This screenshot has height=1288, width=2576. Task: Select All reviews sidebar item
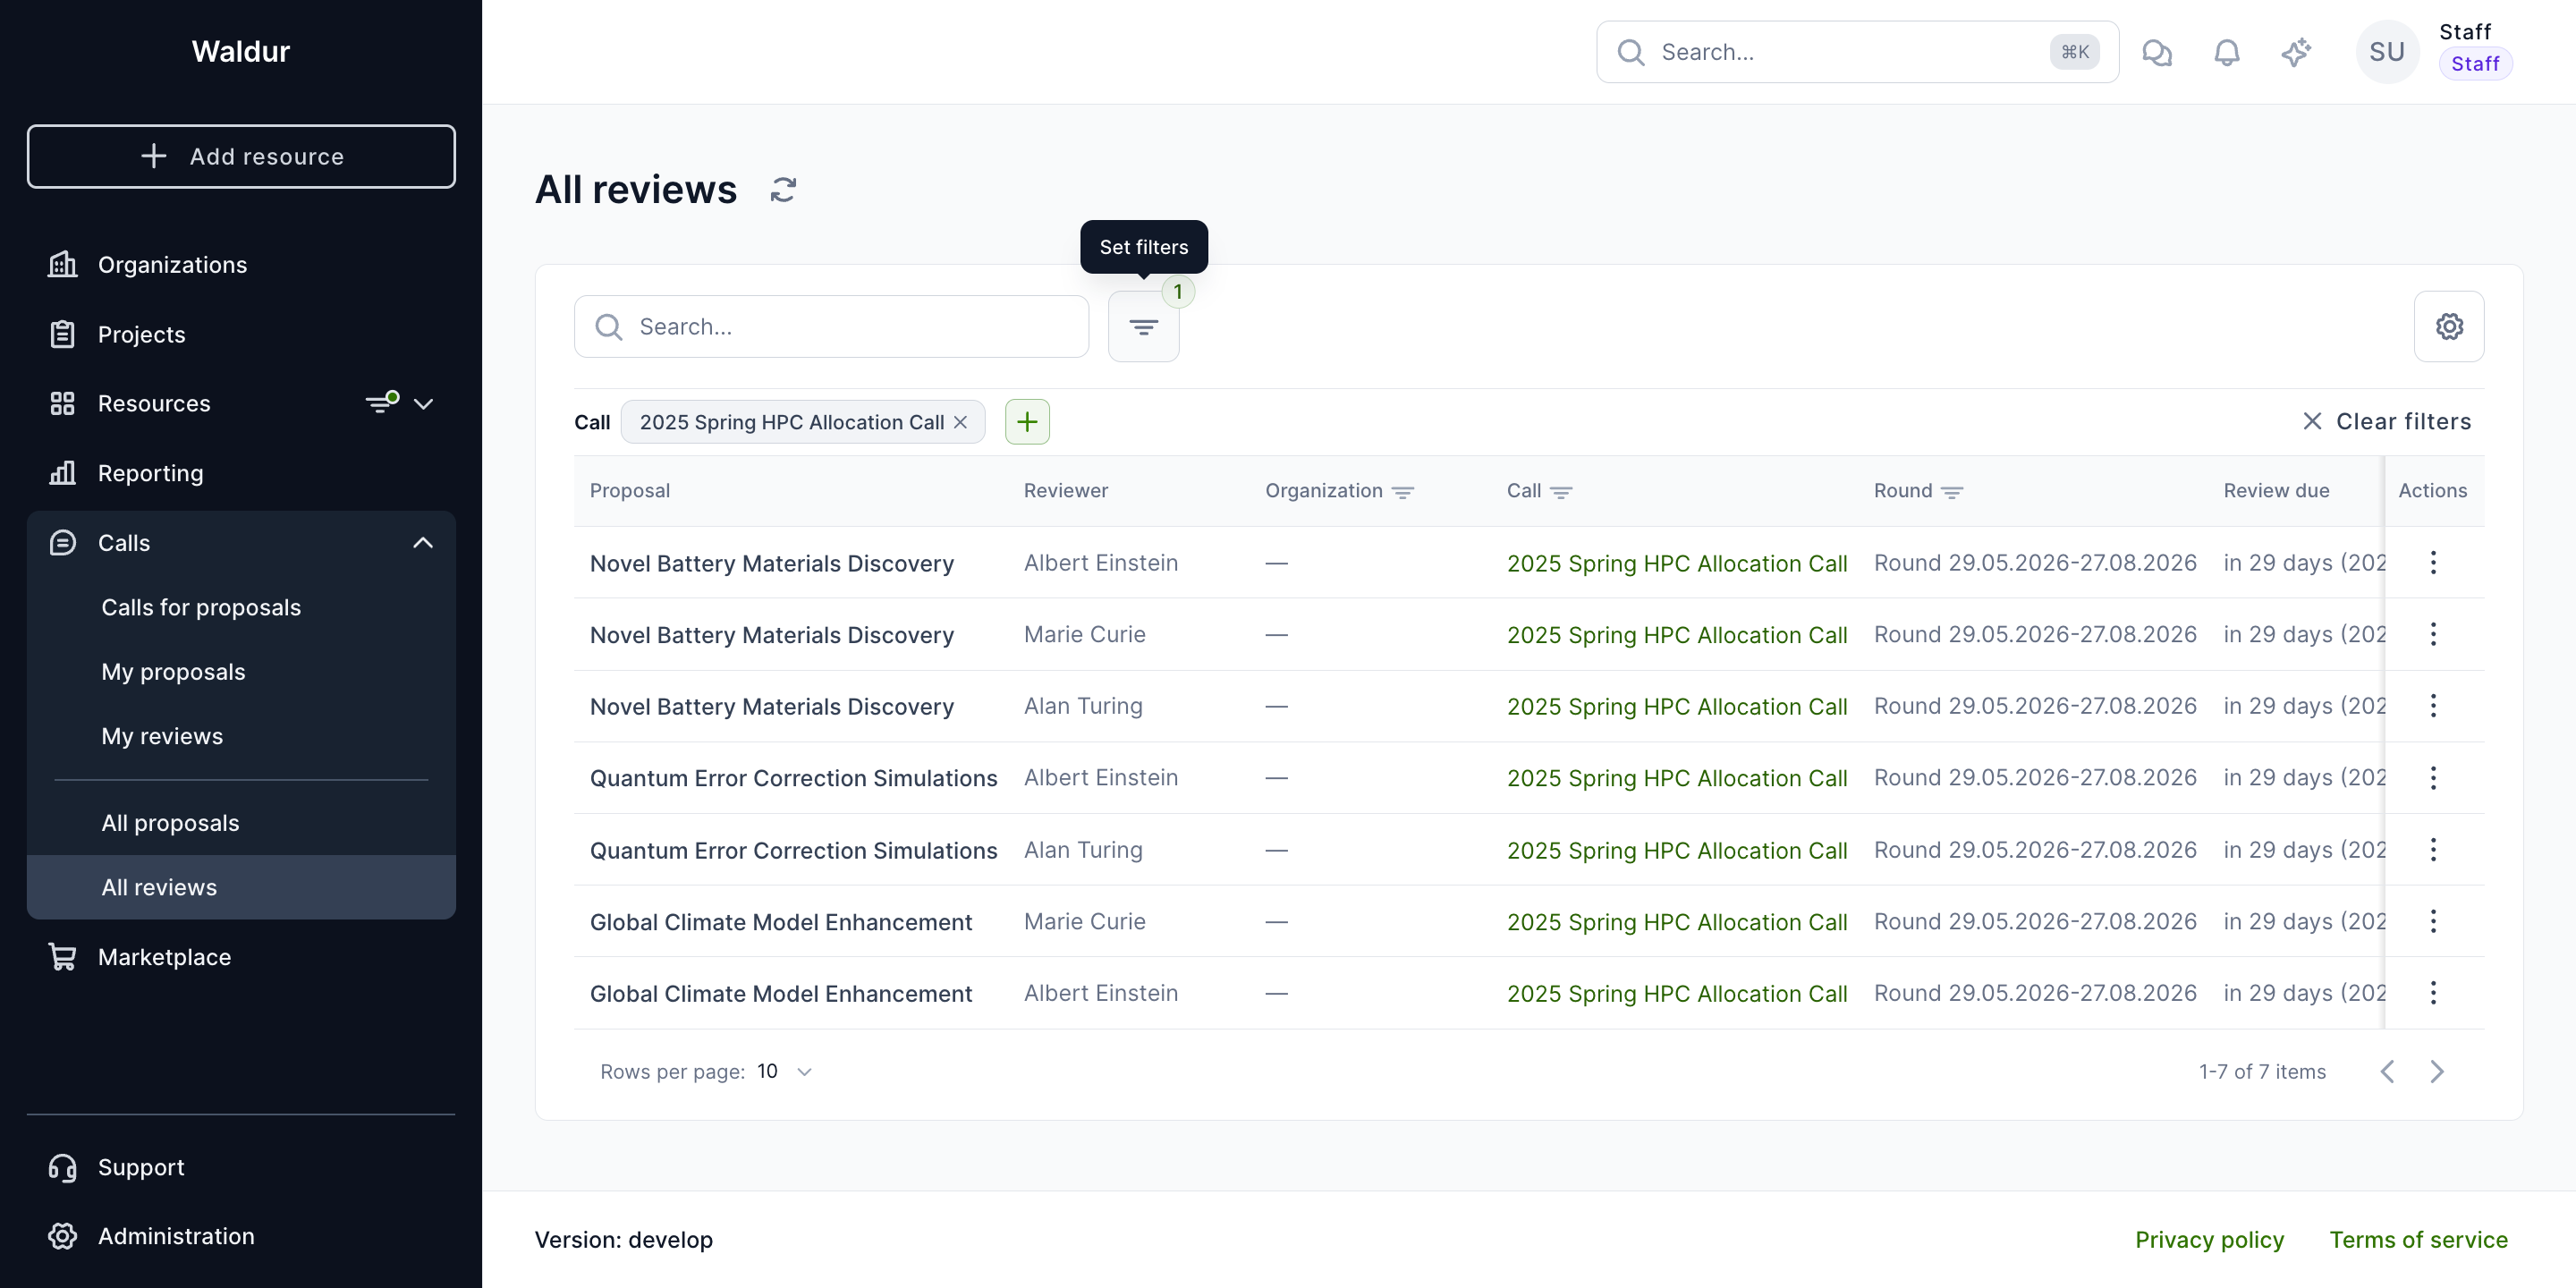pyautogui.click(x=241, y=887)
